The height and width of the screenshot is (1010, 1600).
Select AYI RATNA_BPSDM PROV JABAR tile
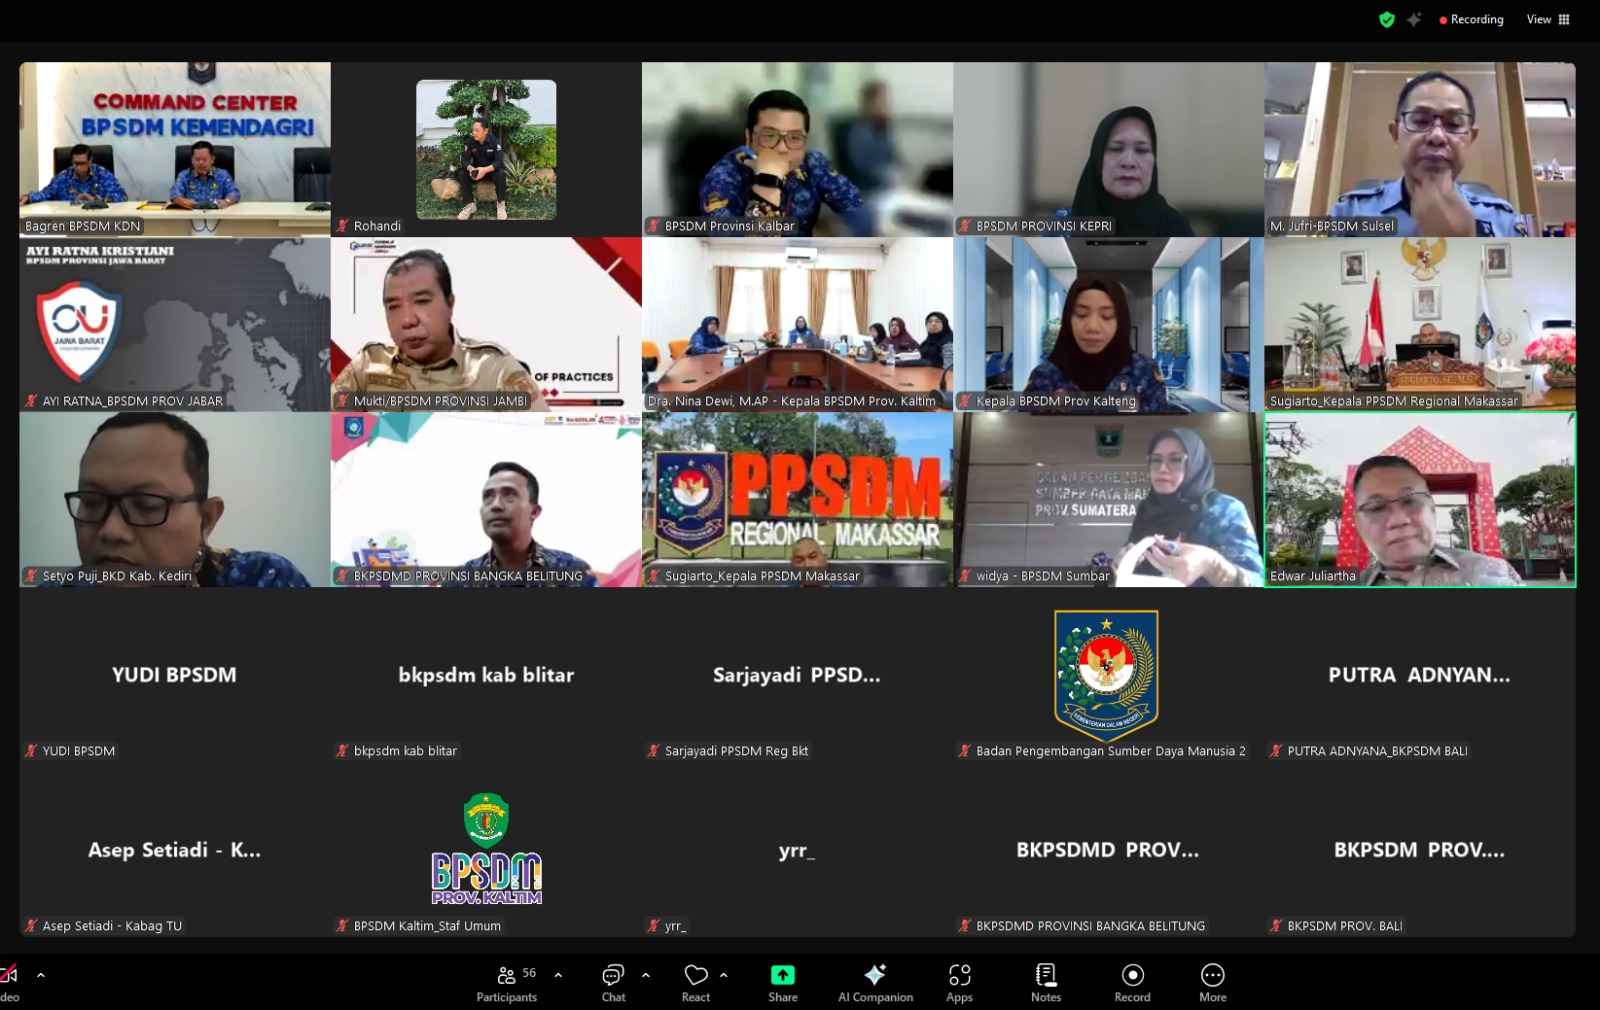pos(175,324)
